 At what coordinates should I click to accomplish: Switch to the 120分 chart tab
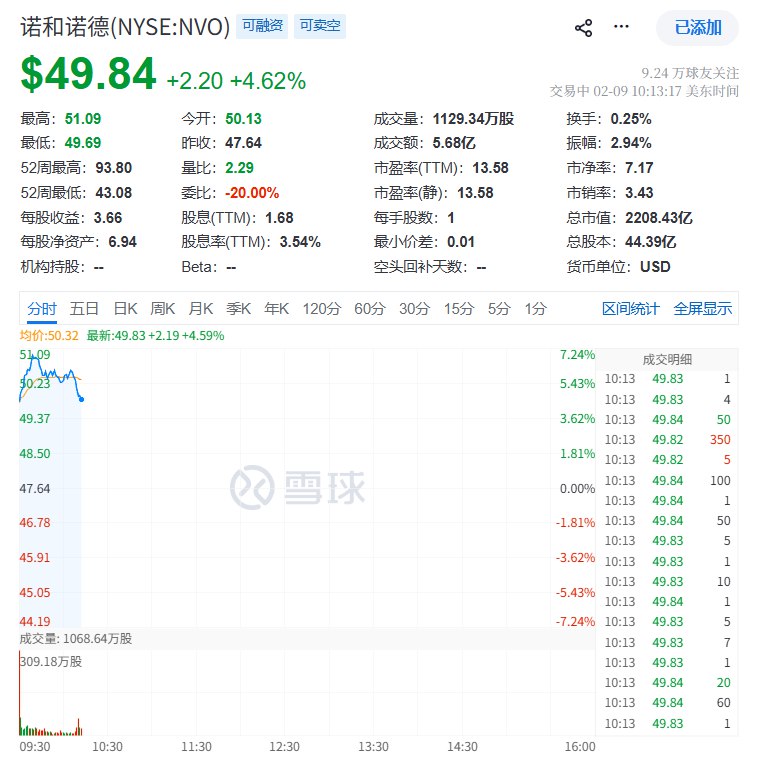(322, 309)
